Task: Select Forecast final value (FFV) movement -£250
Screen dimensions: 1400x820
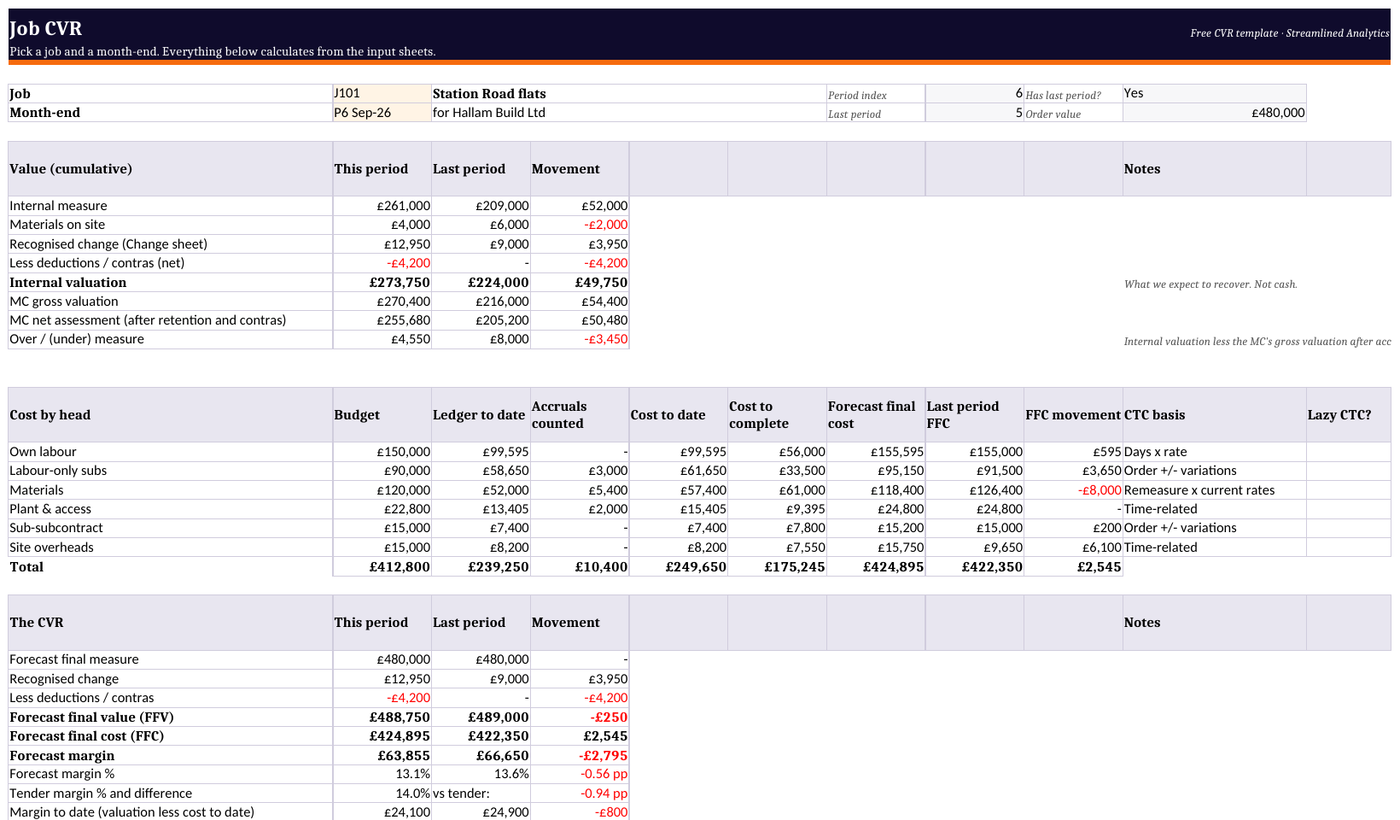Action: pos(579,717)
